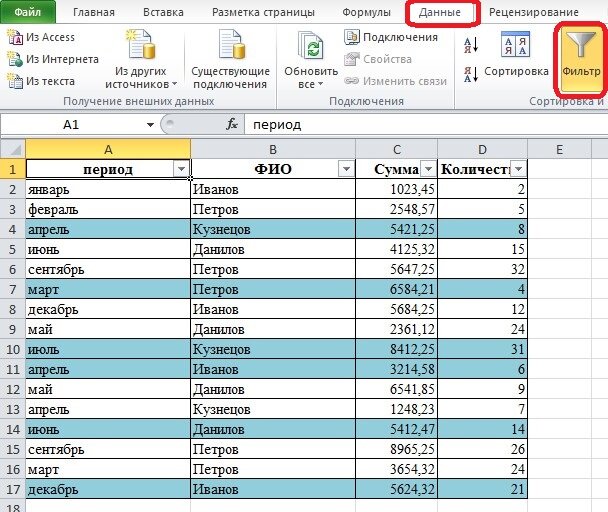This screenshot has height=512, width=608.
Task: Open Подключения workbook connections
Action: coord(391,37)
